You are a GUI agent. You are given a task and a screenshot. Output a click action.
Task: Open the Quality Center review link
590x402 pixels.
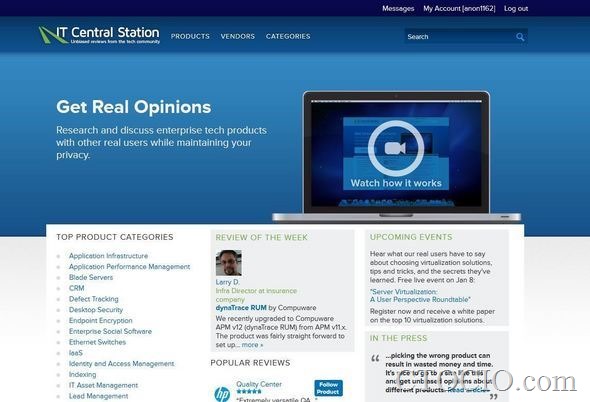(x=259, y=384)
